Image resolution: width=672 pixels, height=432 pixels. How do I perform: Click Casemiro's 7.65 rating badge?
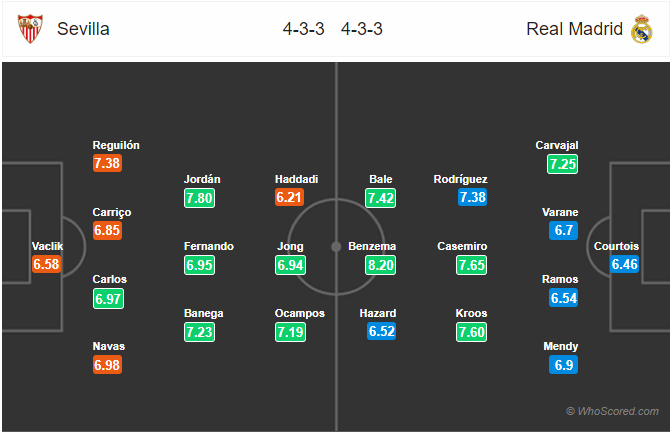coord(472,264)
